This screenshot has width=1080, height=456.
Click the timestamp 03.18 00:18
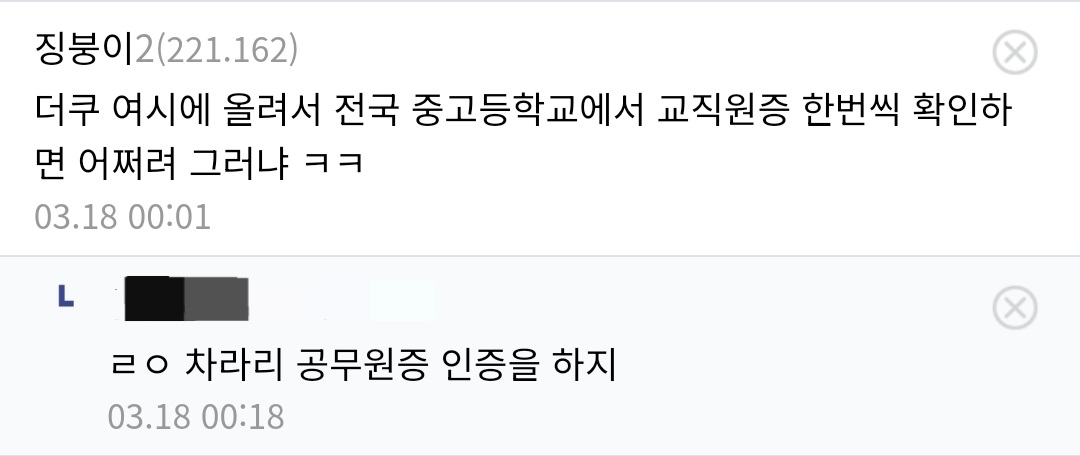(x=196, y=417)
